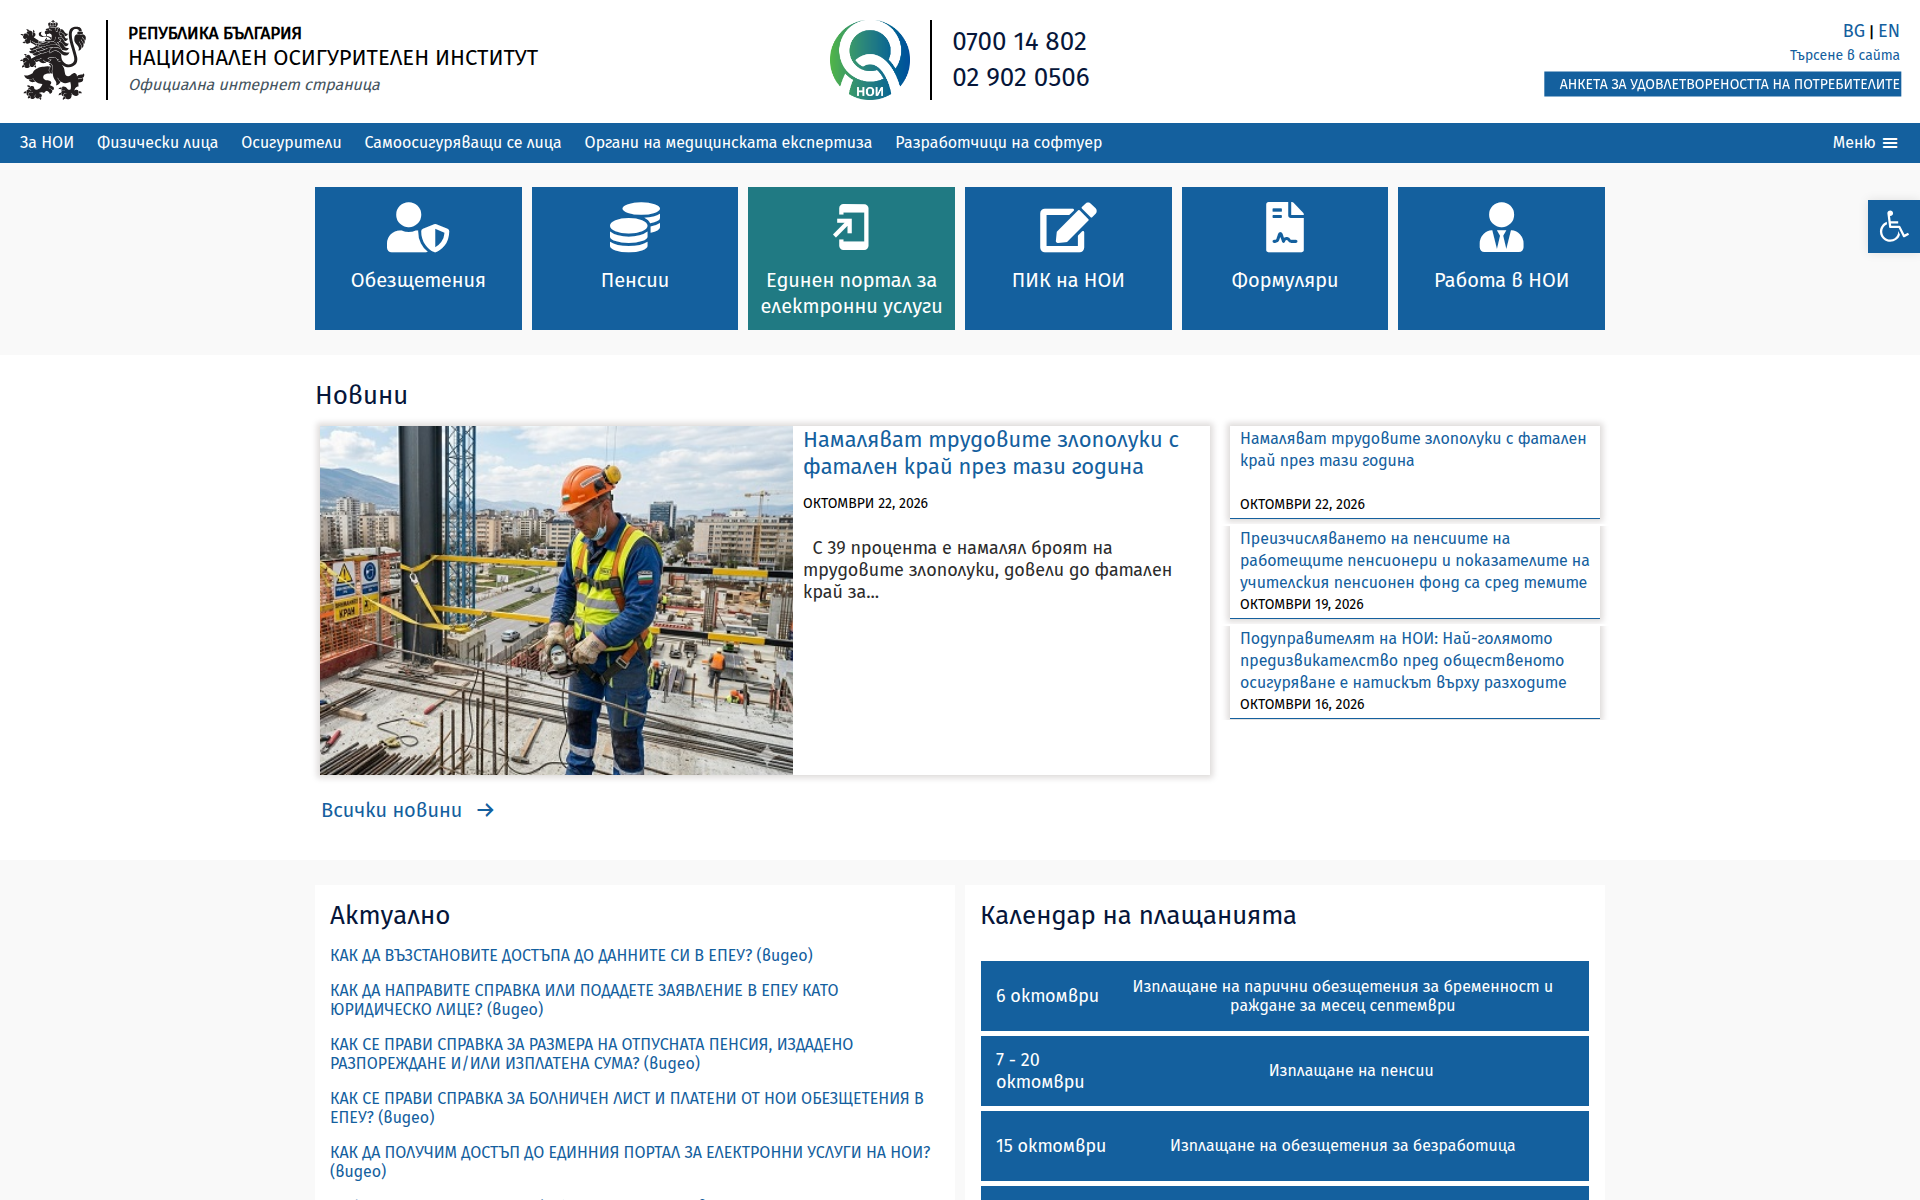Image resolution: width=1920 pixels, height=1200 pixels.
Task: Open the ПИК на НОИ tile
Action: point(1068,258)
